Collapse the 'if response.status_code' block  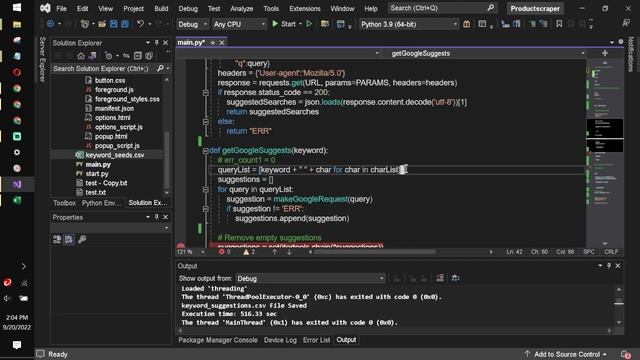(205, 93)
